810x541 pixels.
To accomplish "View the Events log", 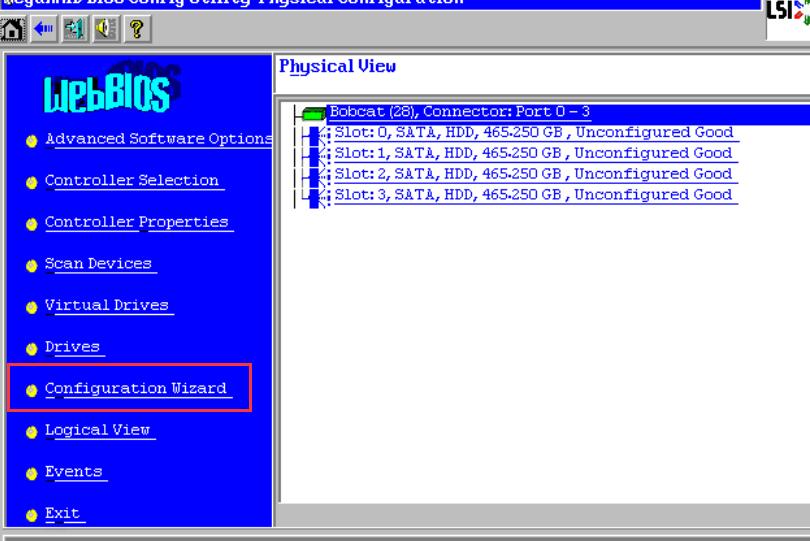I will point(74,472).
